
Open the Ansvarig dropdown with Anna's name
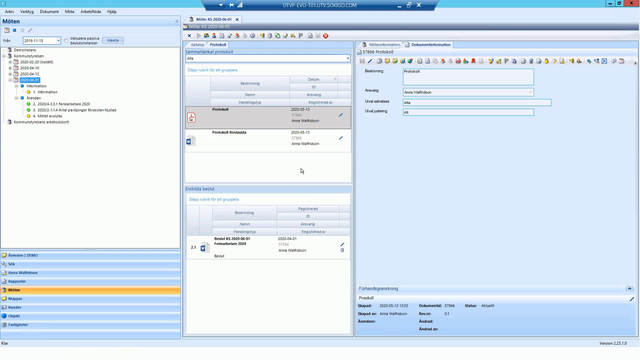[x=531, y=92]
